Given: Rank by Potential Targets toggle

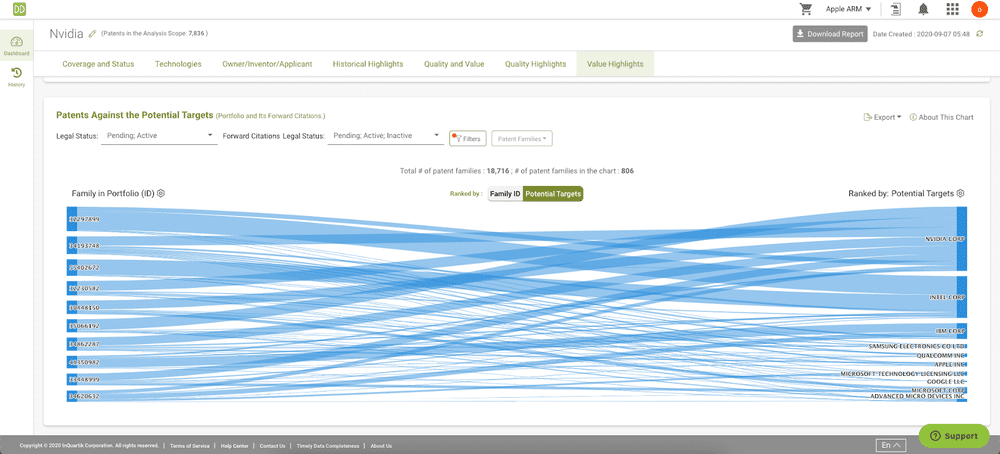Looking at the screenshot, I should coord(553,193).
